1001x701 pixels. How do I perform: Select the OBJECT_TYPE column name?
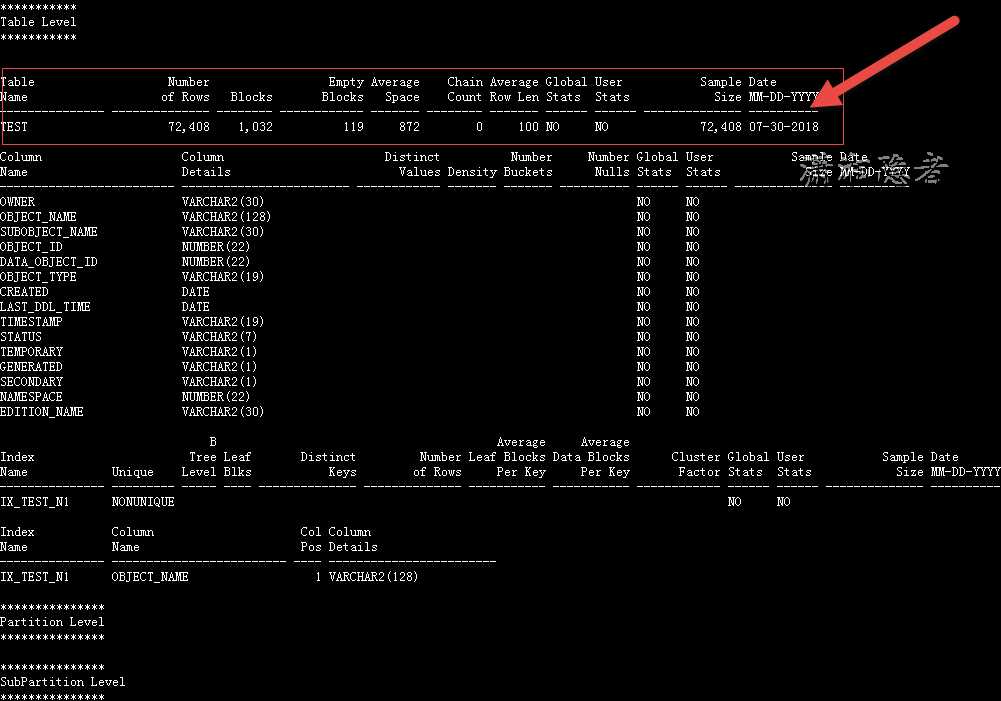click(x=38, y=277)
